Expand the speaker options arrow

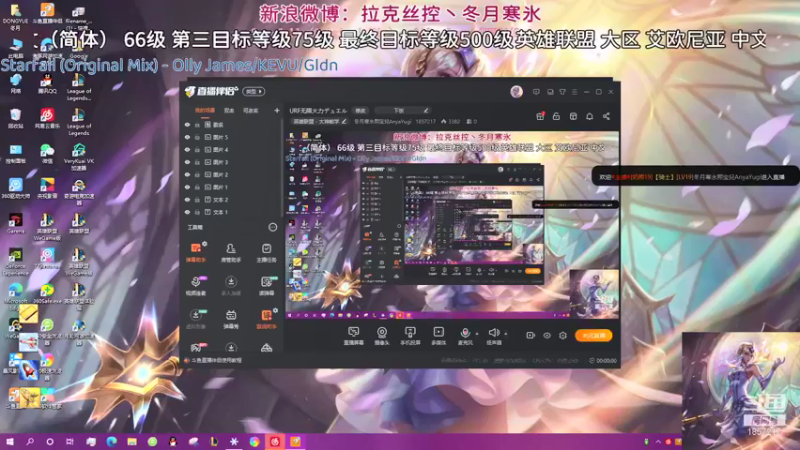click(x=506, y=334)
